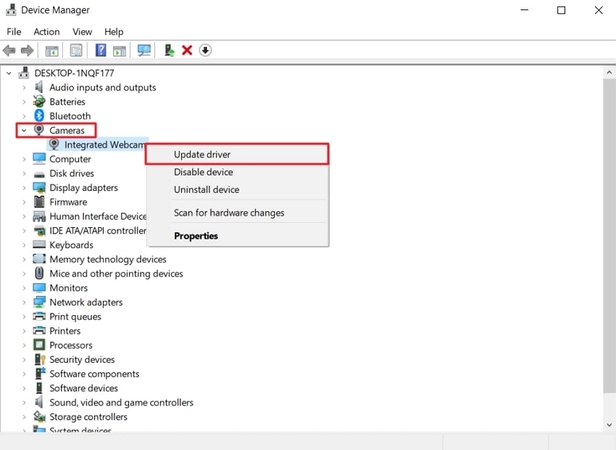Click the scrollbar up arrow
The width and height of the screenshot is (616, 450).
(x=609, y=73)
